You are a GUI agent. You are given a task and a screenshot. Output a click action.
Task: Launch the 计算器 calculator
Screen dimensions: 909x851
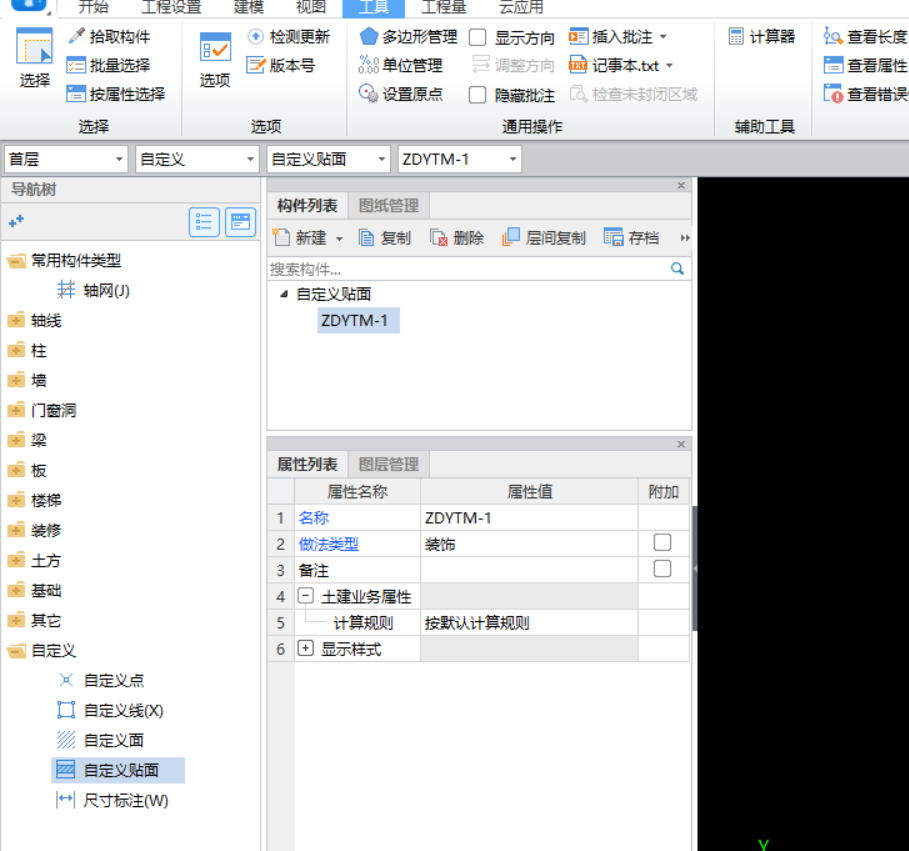point(762,37)
